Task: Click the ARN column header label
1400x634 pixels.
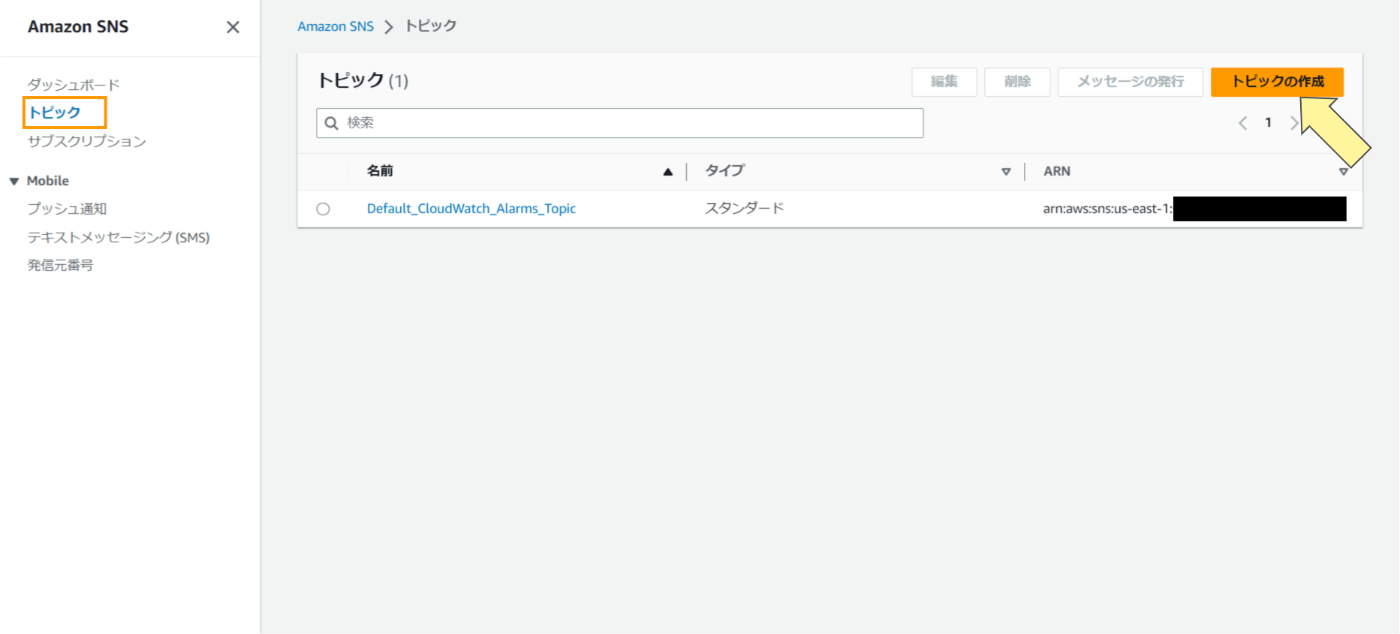Action: [1057, 171]
